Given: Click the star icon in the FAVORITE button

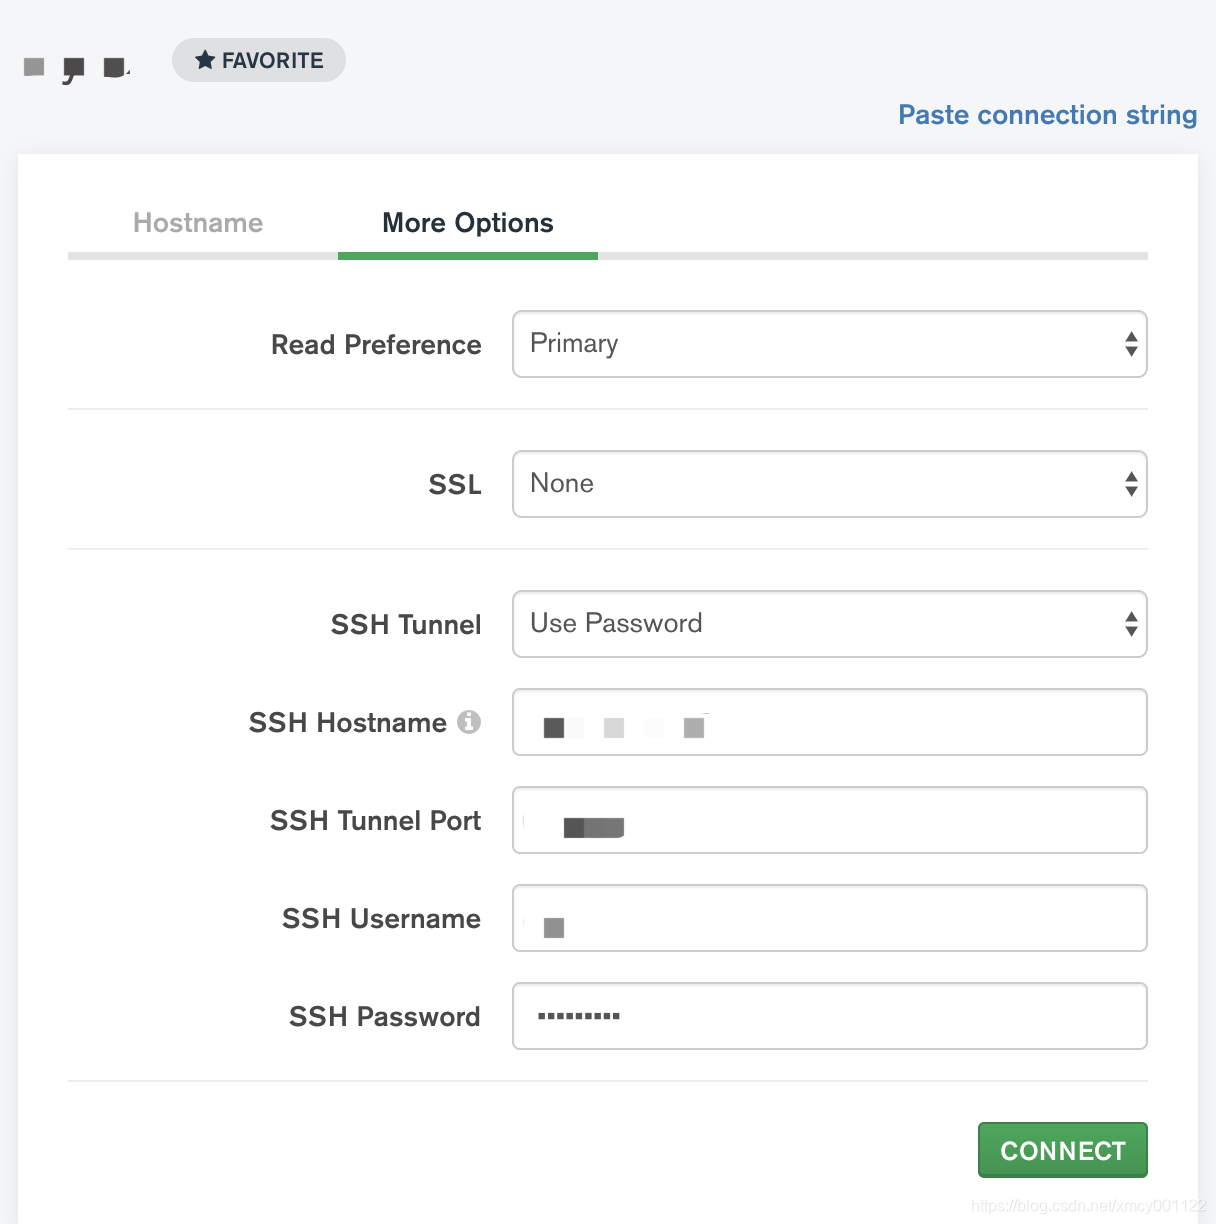Looking at the screenshot, I should pyautogui.click(x=205, y=60).
